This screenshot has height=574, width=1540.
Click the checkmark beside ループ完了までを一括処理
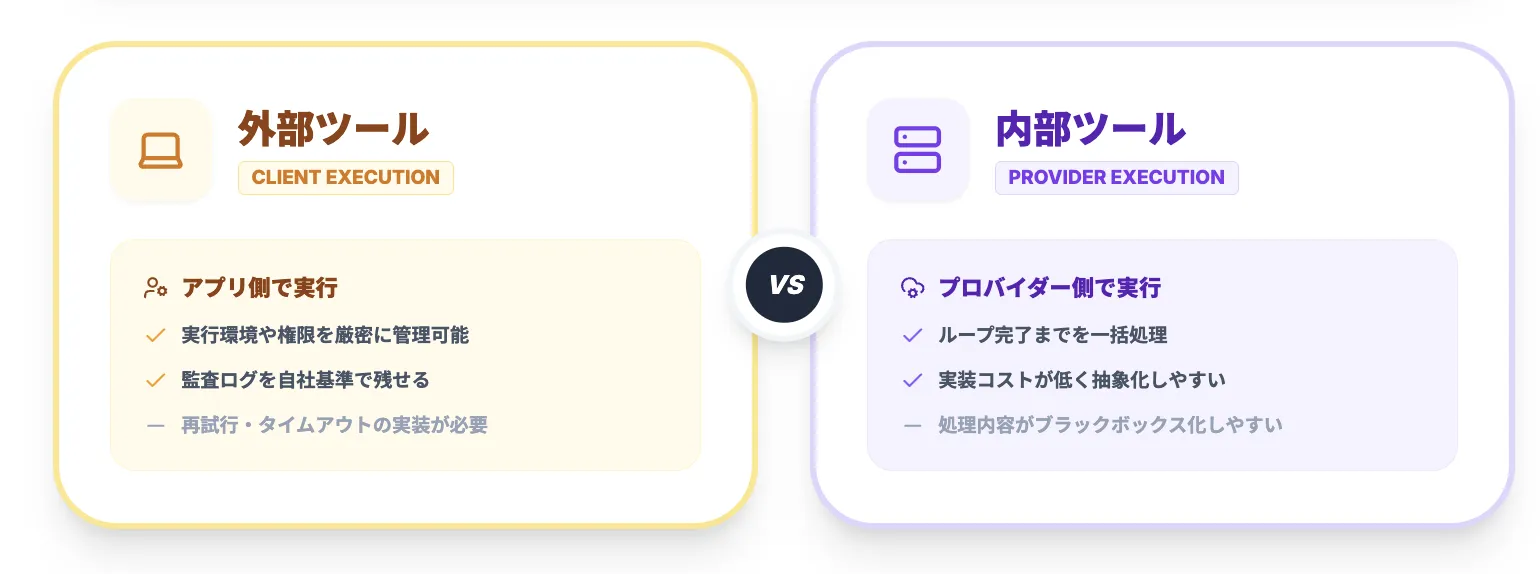point(912,335)
